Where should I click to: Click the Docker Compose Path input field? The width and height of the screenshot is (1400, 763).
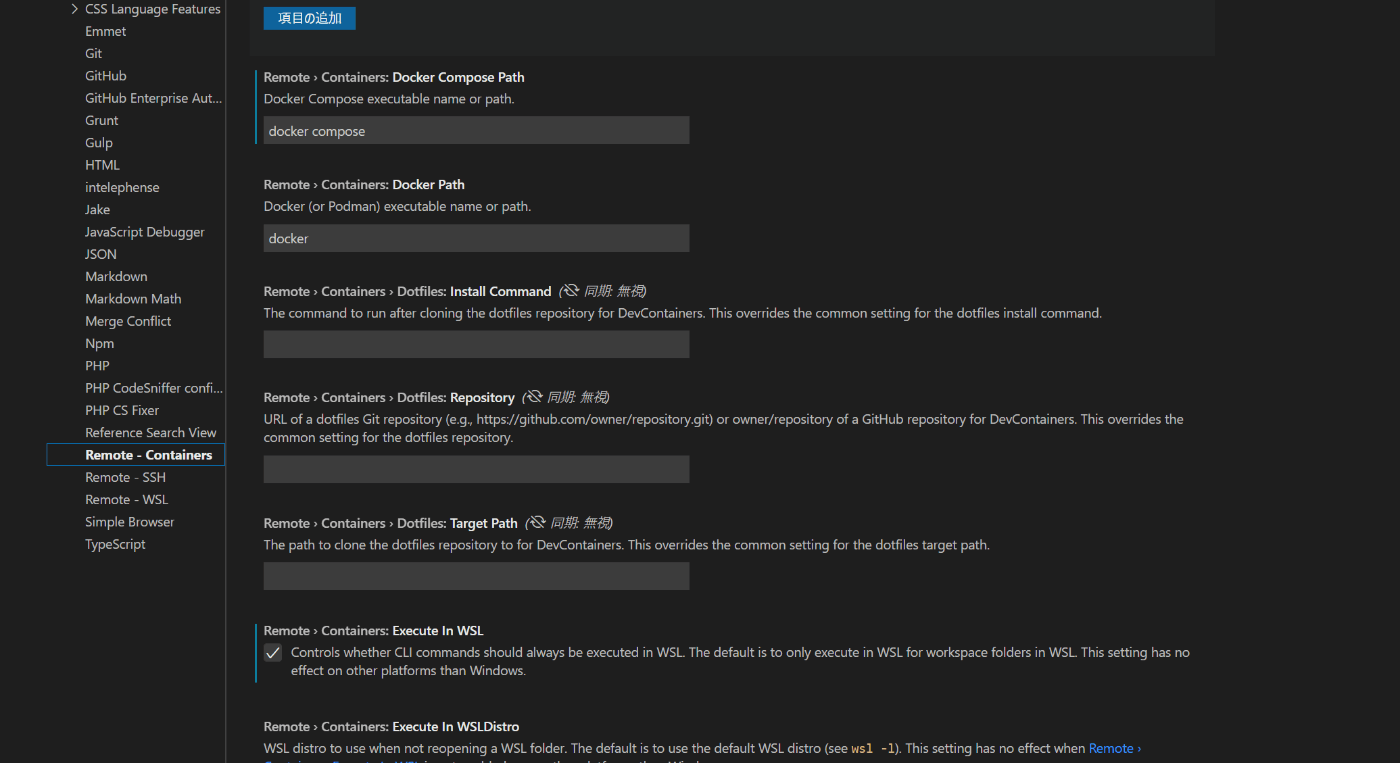[x=476, y=131]
